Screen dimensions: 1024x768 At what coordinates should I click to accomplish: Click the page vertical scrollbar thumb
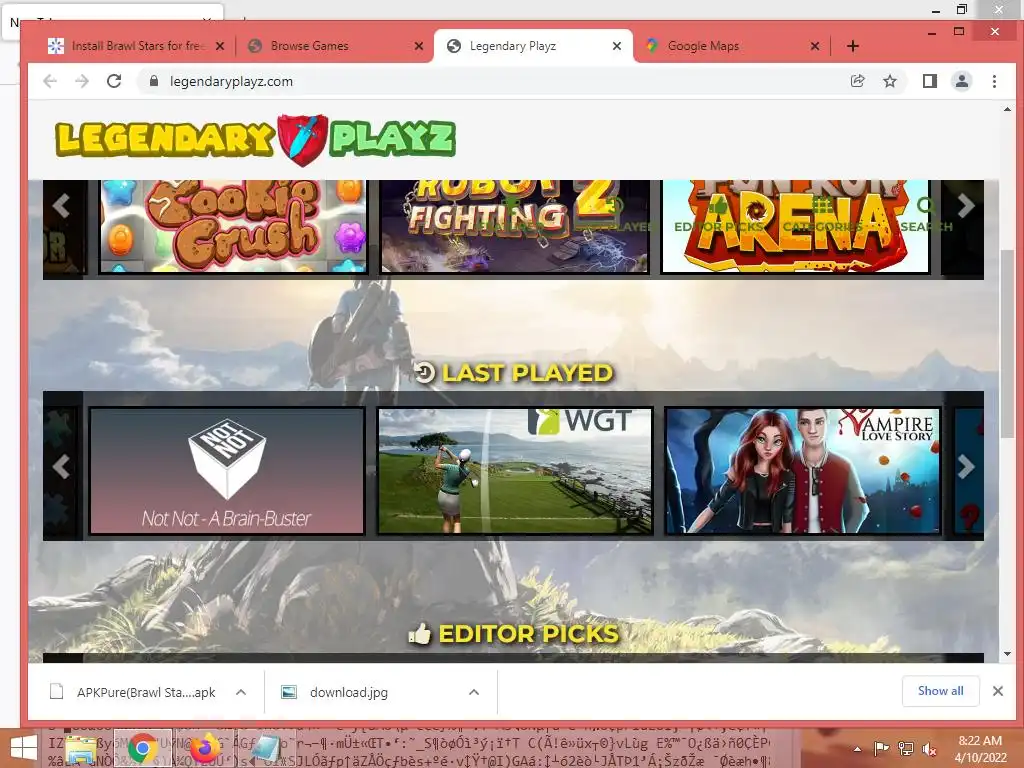[1007, 343]
